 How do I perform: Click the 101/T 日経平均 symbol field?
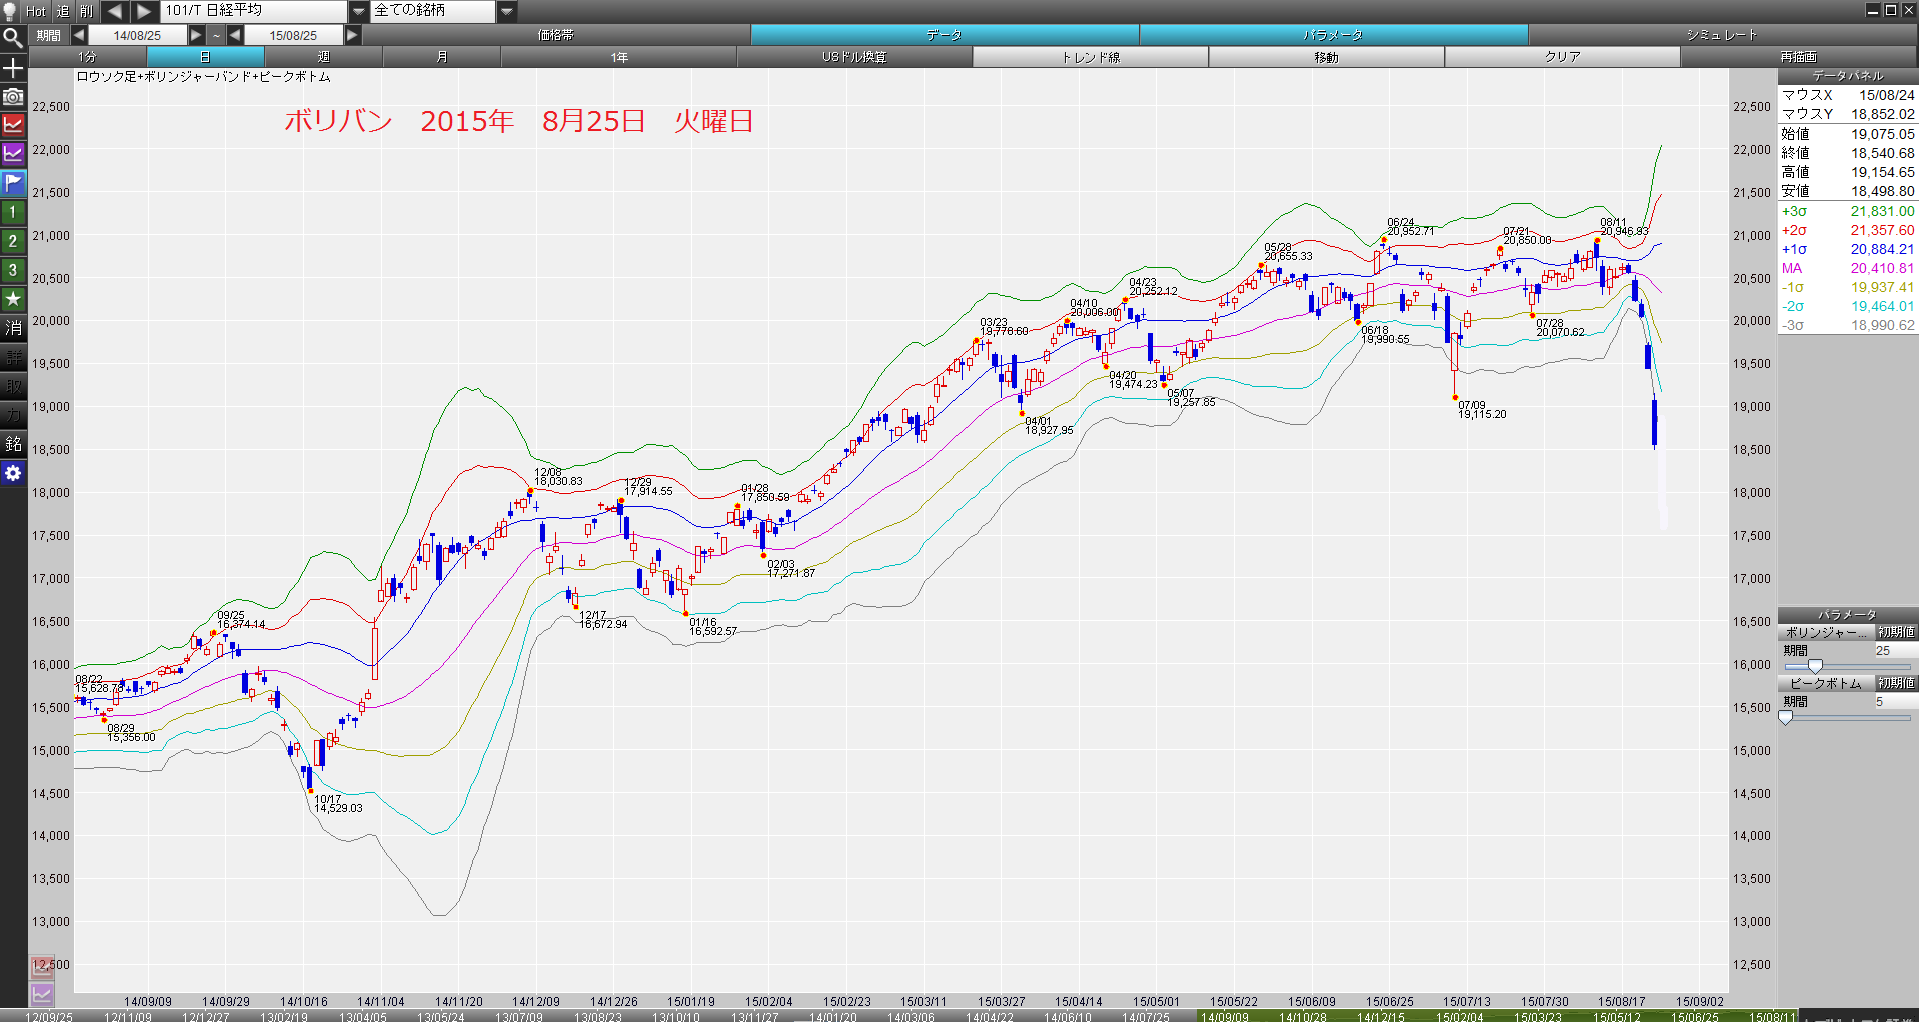254,11
